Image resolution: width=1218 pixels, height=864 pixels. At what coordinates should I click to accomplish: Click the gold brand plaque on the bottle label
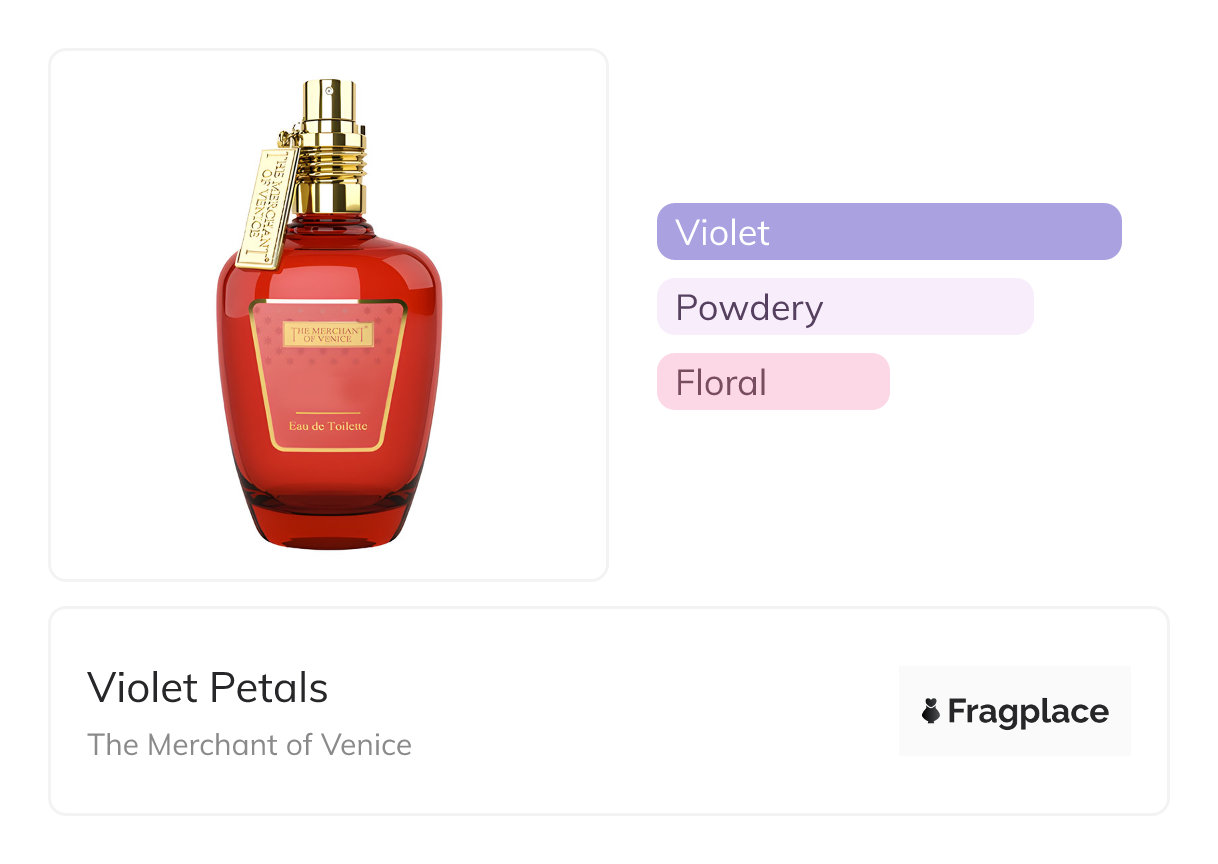coord(328,335)
